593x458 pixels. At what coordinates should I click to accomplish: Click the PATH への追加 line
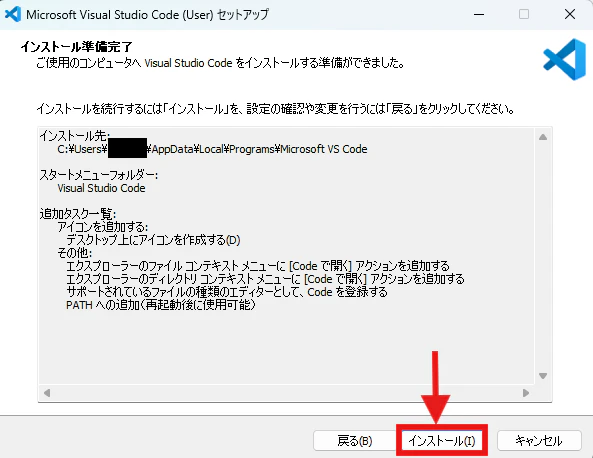point(161,304)
